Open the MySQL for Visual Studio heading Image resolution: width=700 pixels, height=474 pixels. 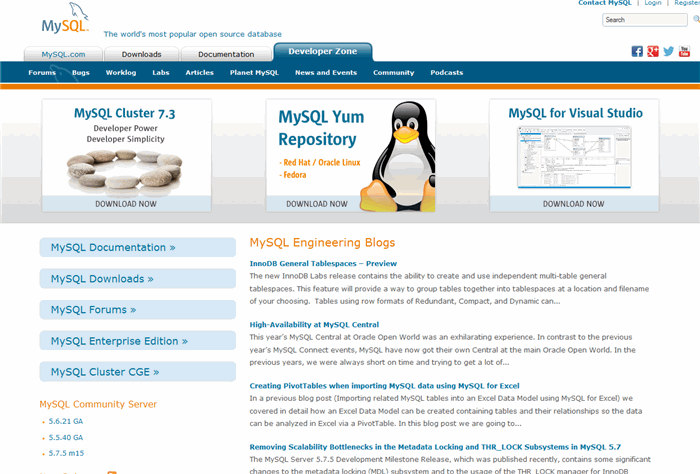pos(575,113)
